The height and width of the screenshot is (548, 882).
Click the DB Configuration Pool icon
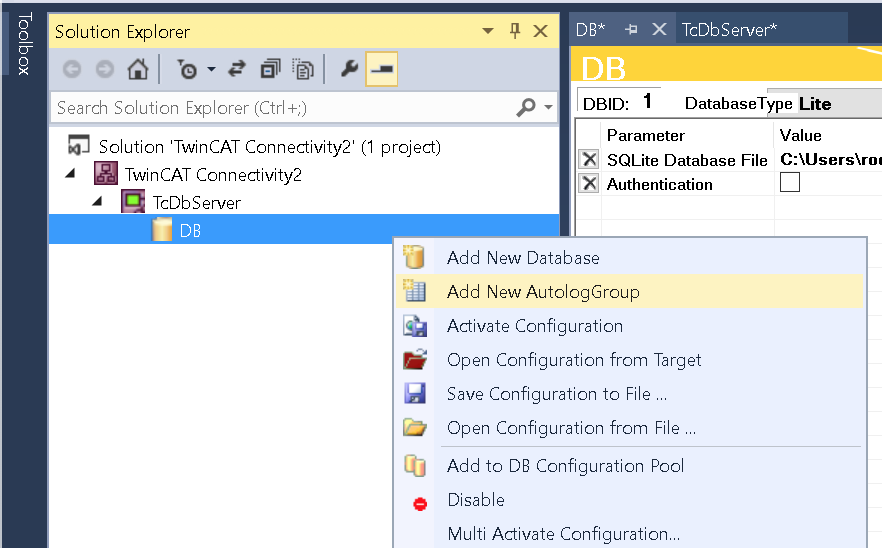click(x=415, y=465)
